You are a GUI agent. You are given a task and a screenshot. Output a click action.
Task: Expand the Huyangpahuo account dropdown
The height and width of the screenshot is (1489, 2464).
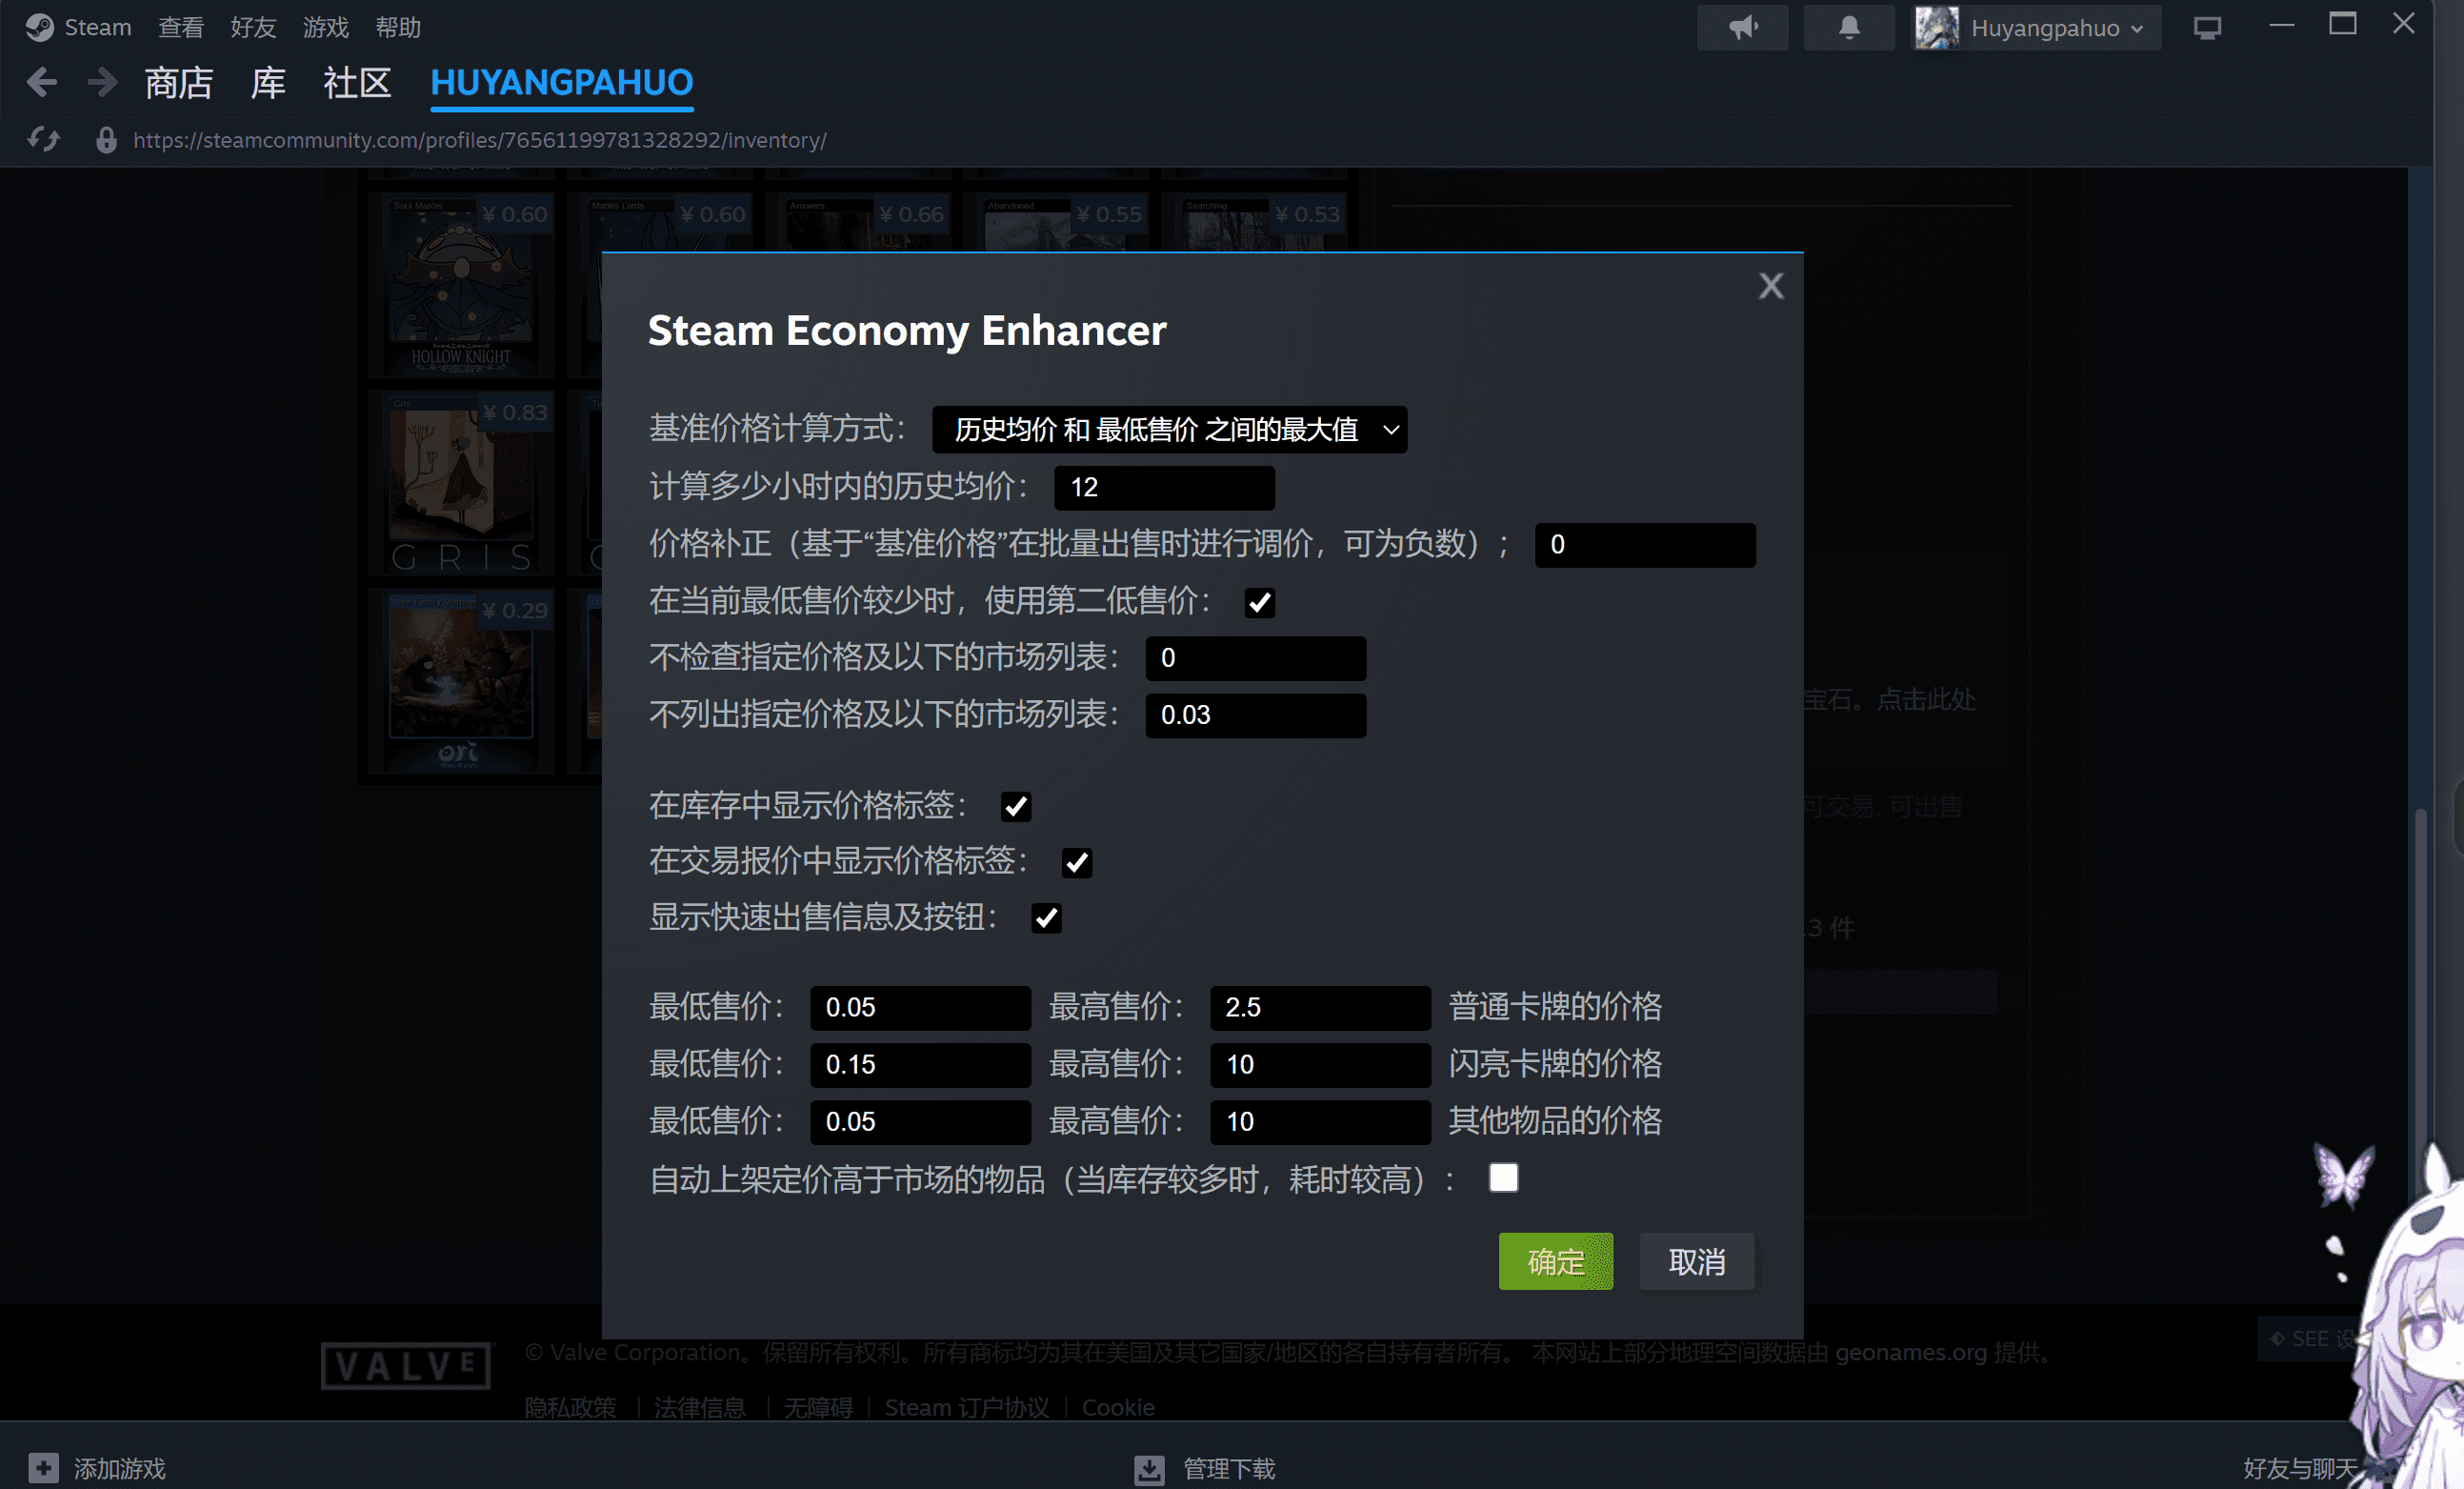2137,28
